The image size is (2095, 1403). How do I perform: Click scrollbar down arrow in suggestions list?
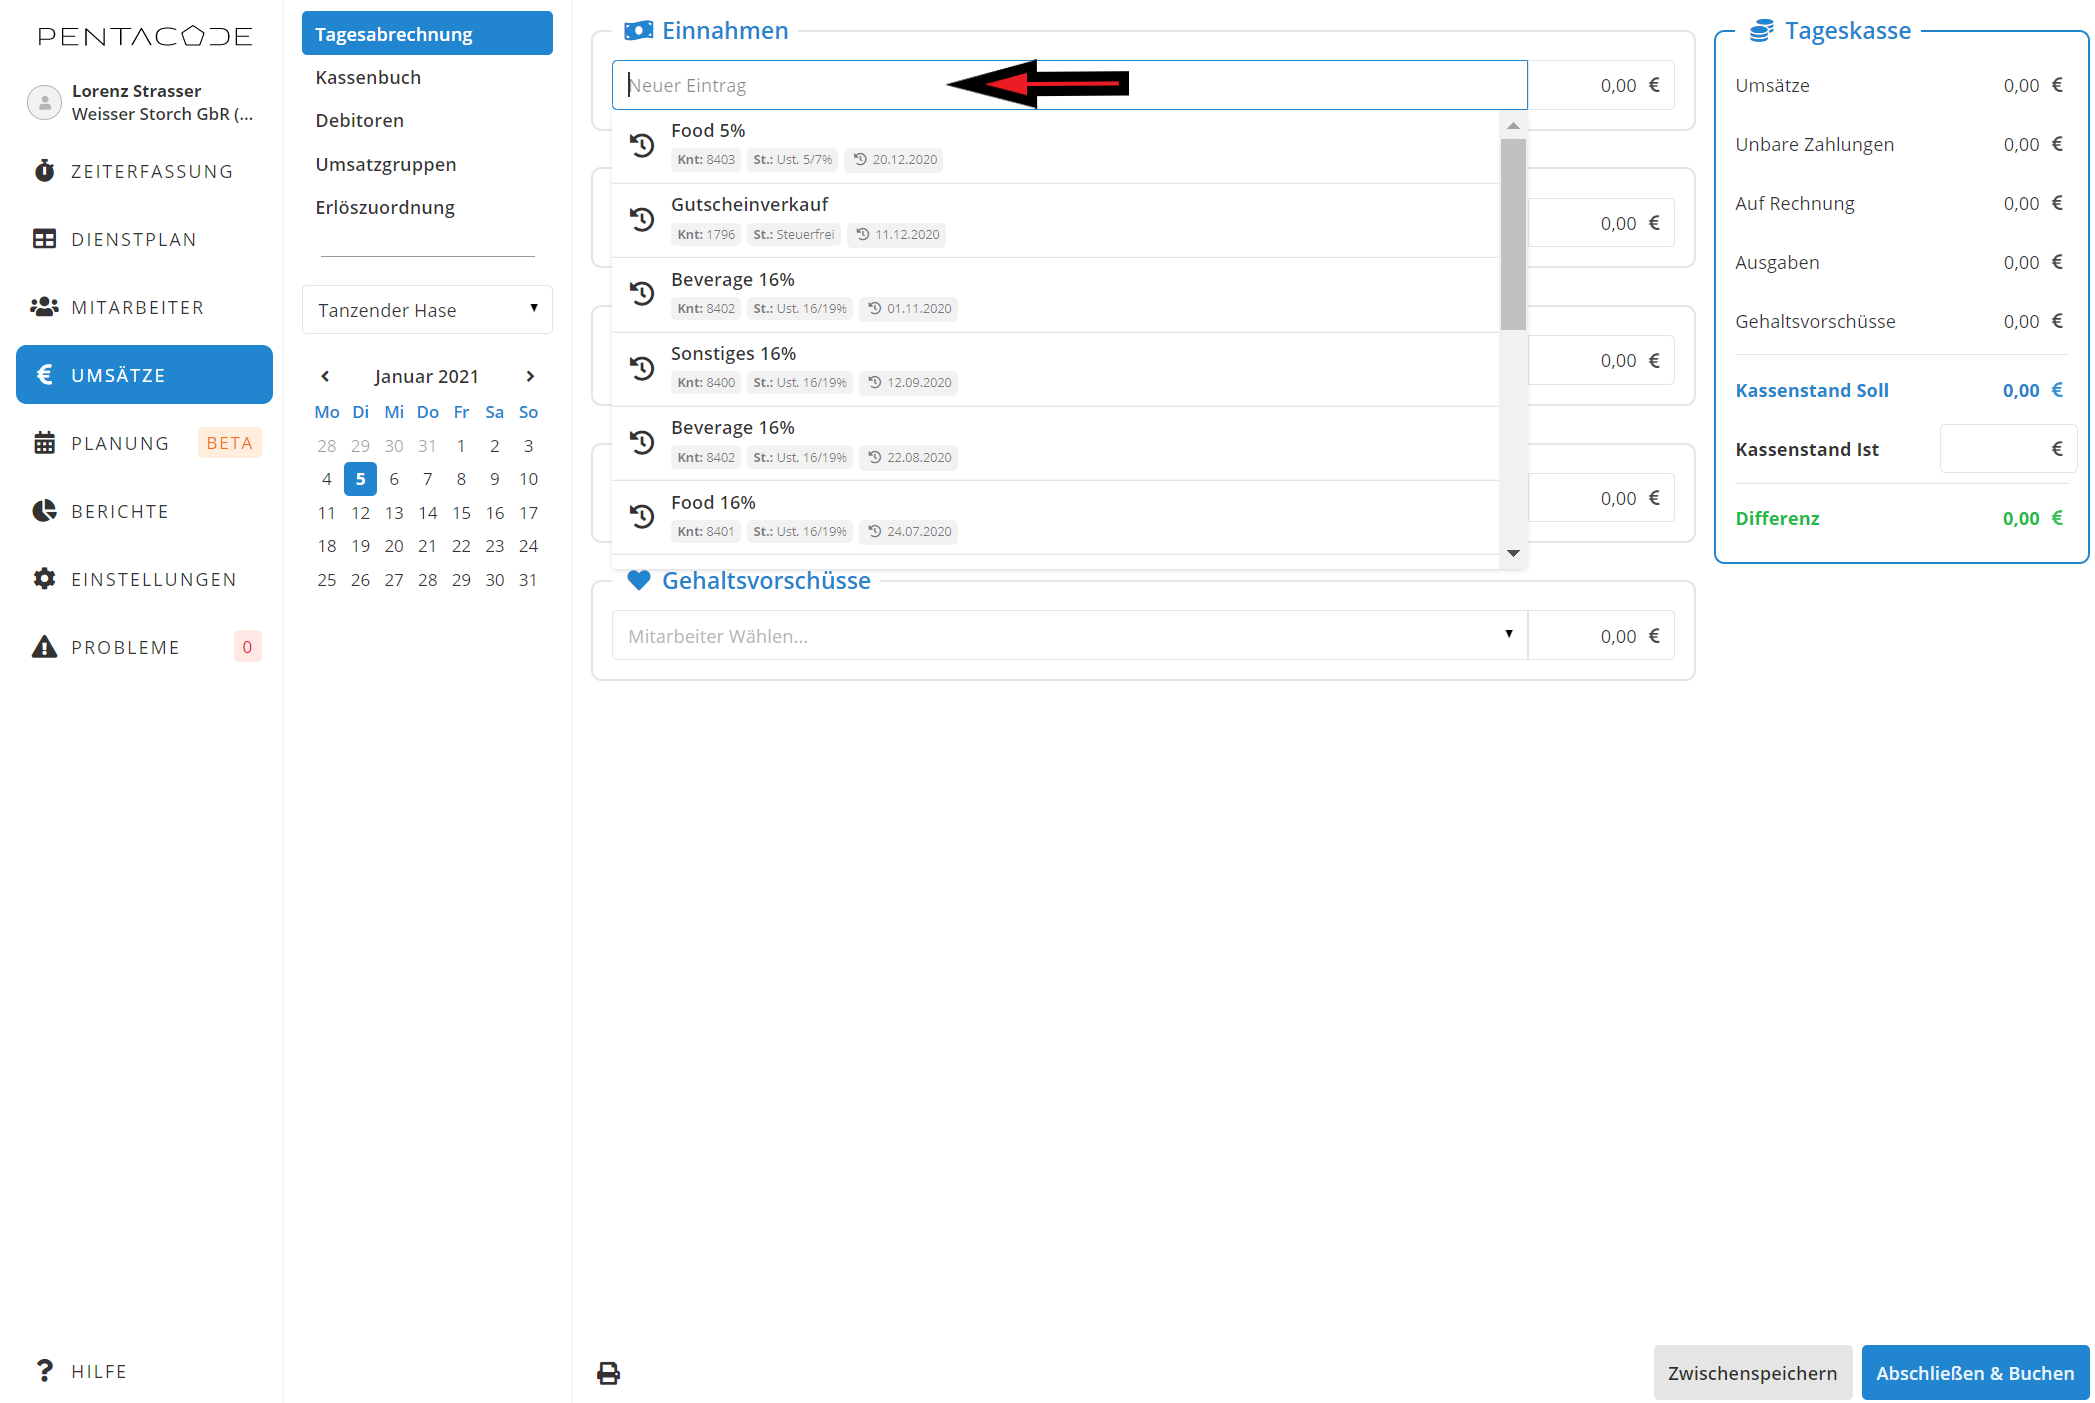(x=1513, y=553)
